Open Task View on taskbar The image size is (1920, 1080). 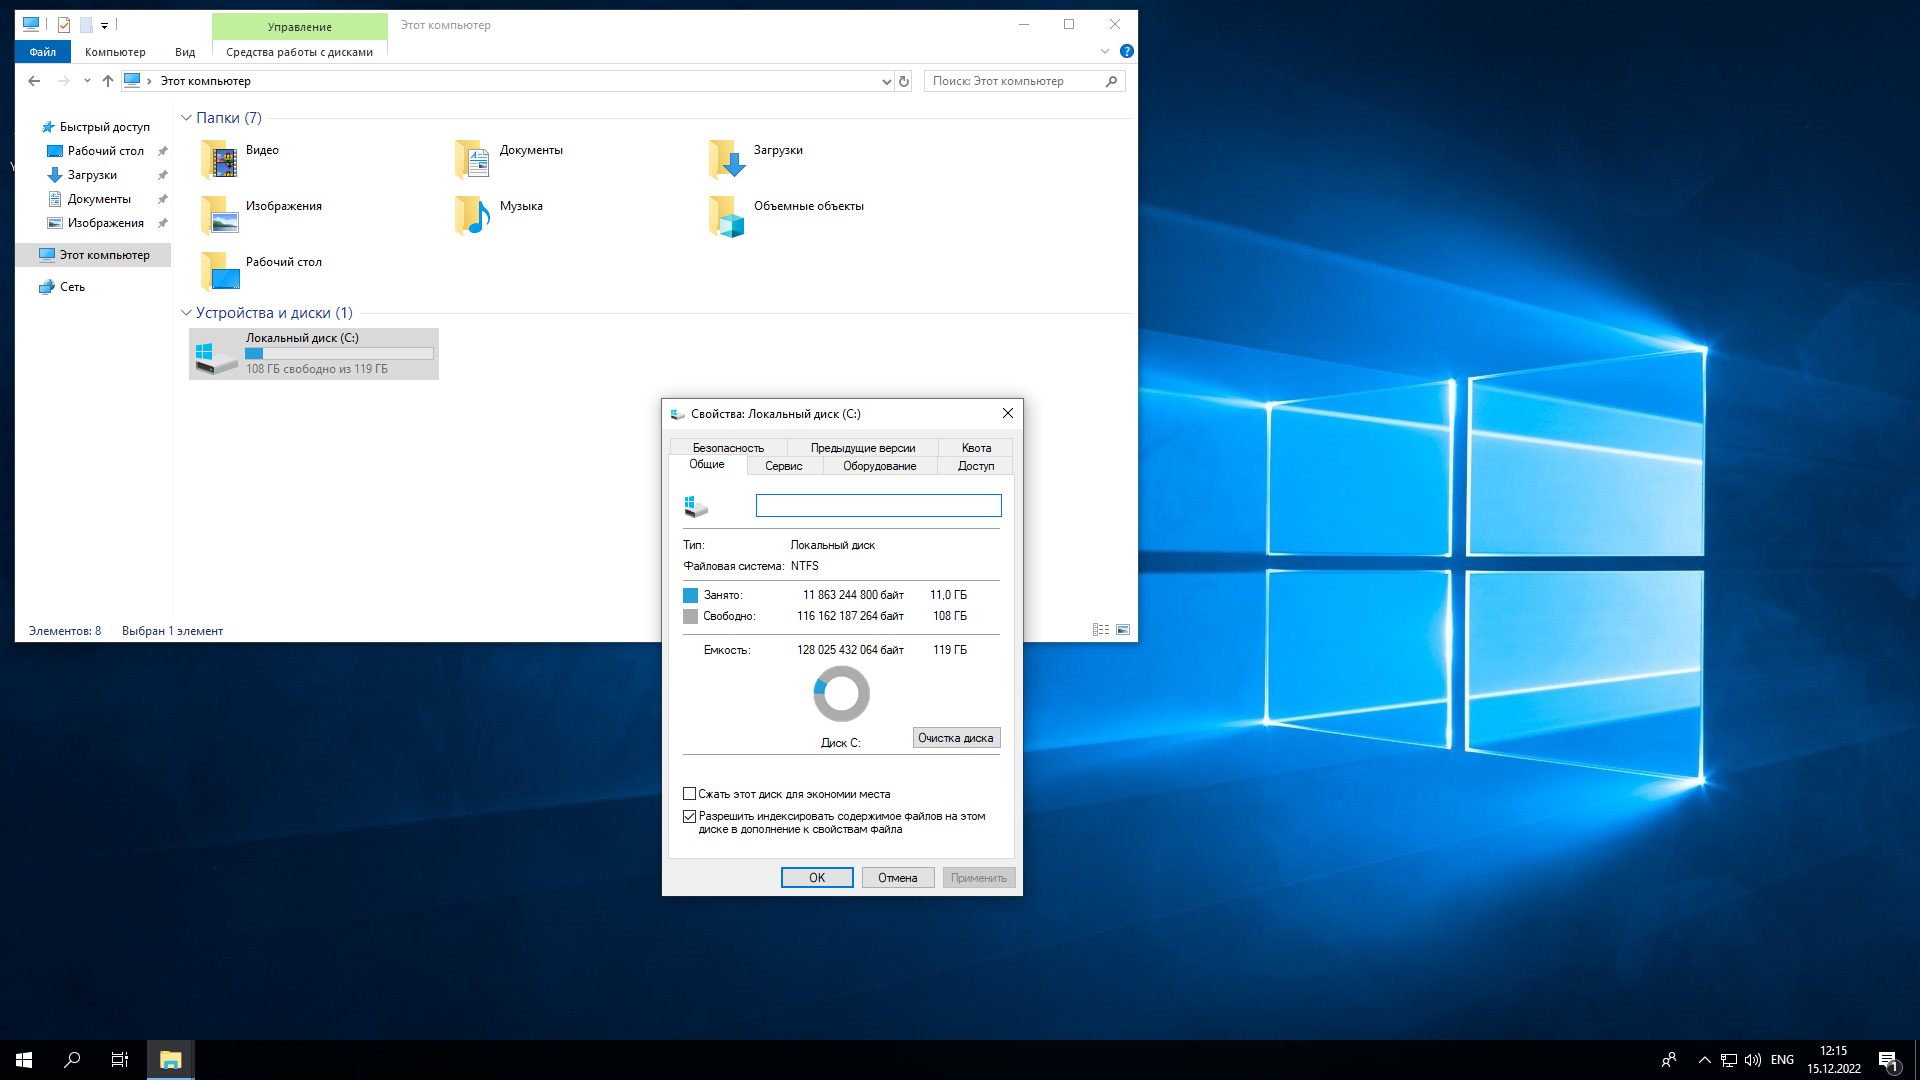(x=119, y=1060)
